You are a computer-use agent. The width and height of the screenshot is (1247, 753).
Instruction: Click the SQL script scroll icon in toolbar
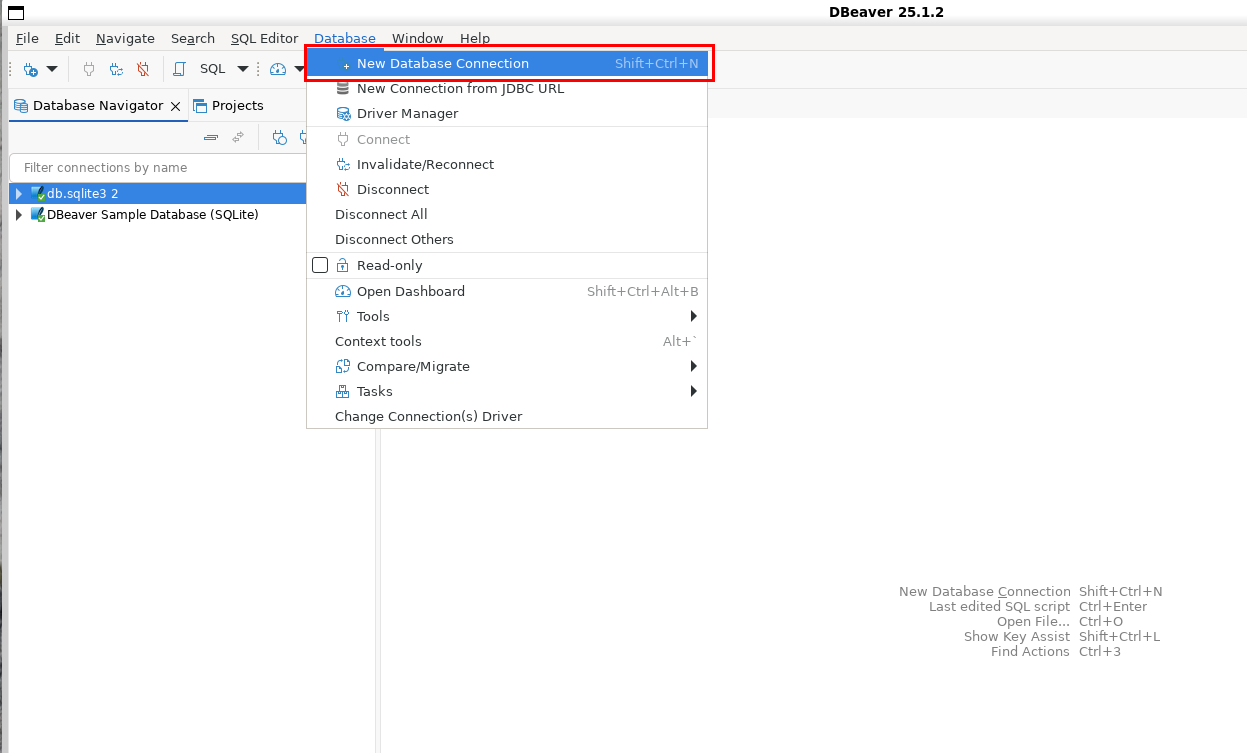point(180,69)
